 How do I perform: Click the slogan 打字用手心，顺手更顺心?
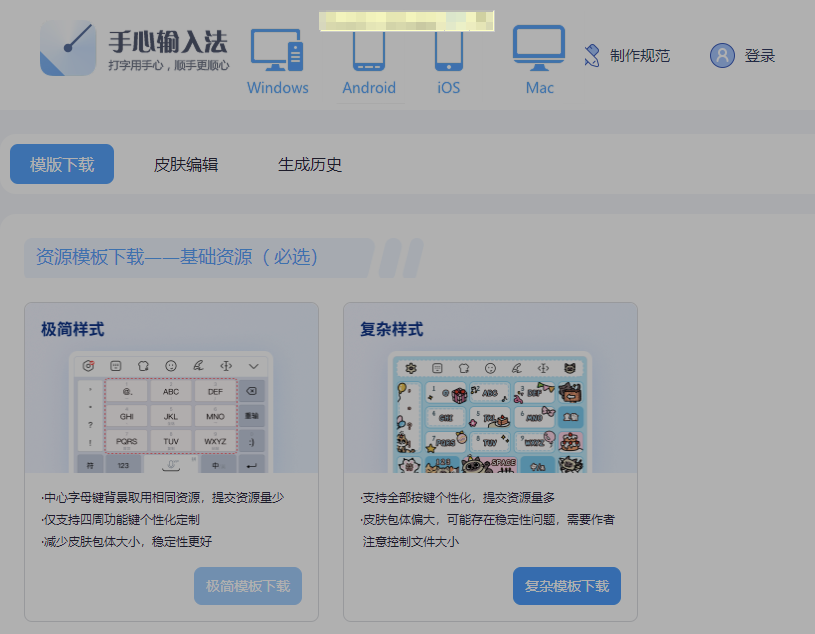point(168,65)
